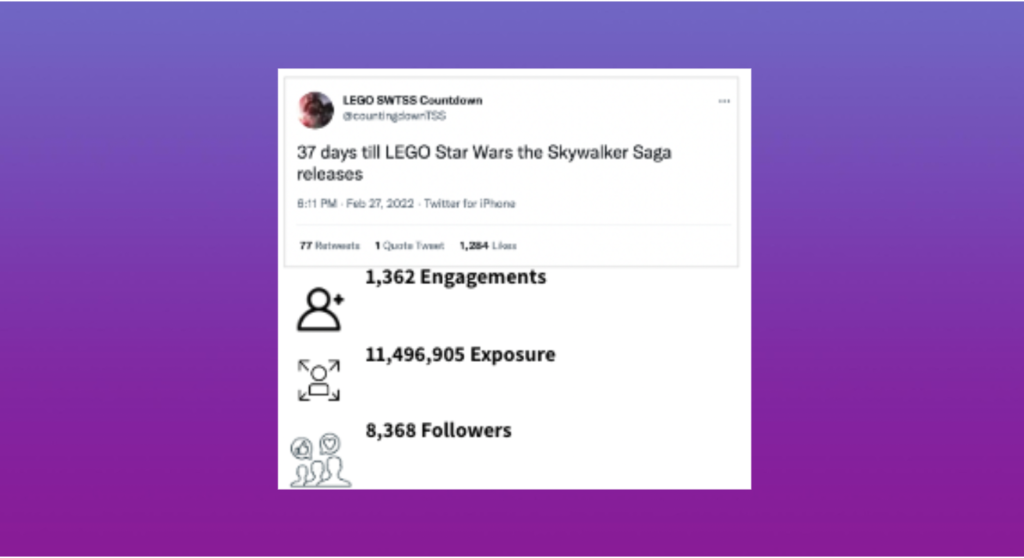Click the add-user Engagements icon
Viewport: 1024px width, 558px height.
pyautogui.click(x=321, y=309)
